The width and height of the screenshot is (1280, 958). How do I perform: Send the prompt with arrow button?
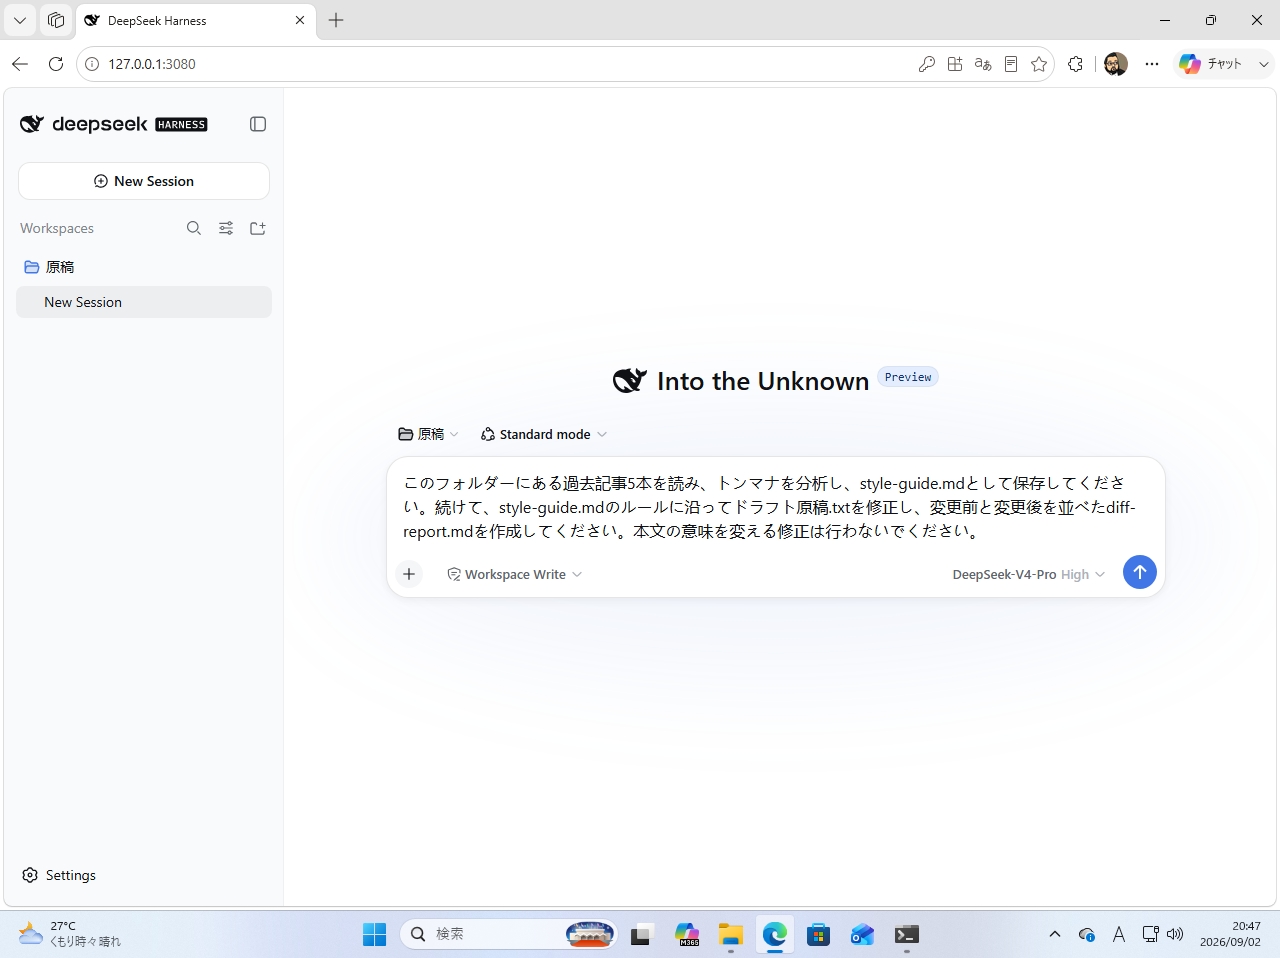1140,572
